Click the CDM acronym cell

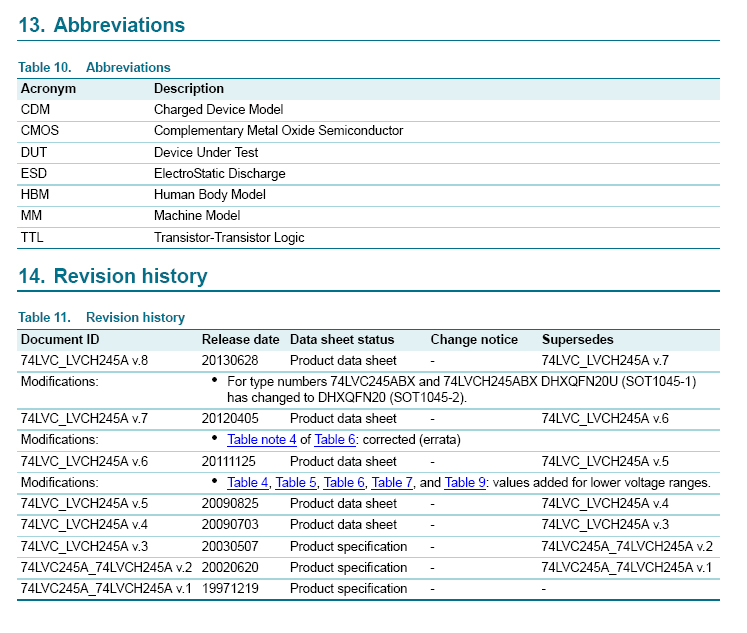pos(35,109)
